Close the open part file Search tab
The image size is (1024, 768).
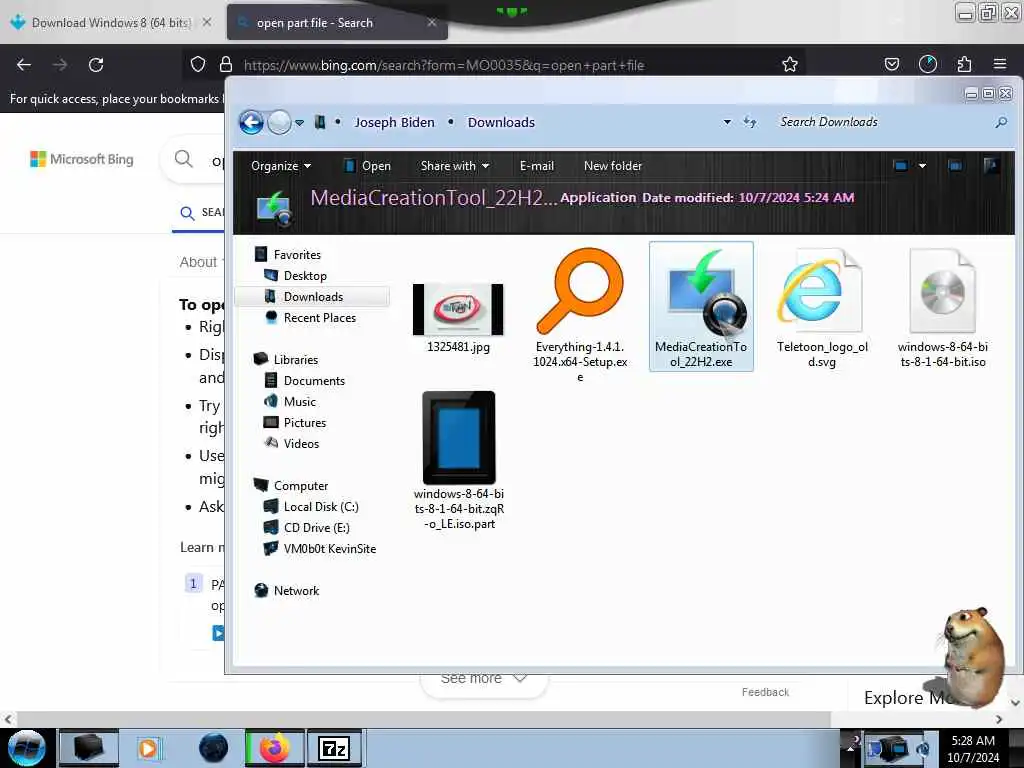tap(432, 22)
